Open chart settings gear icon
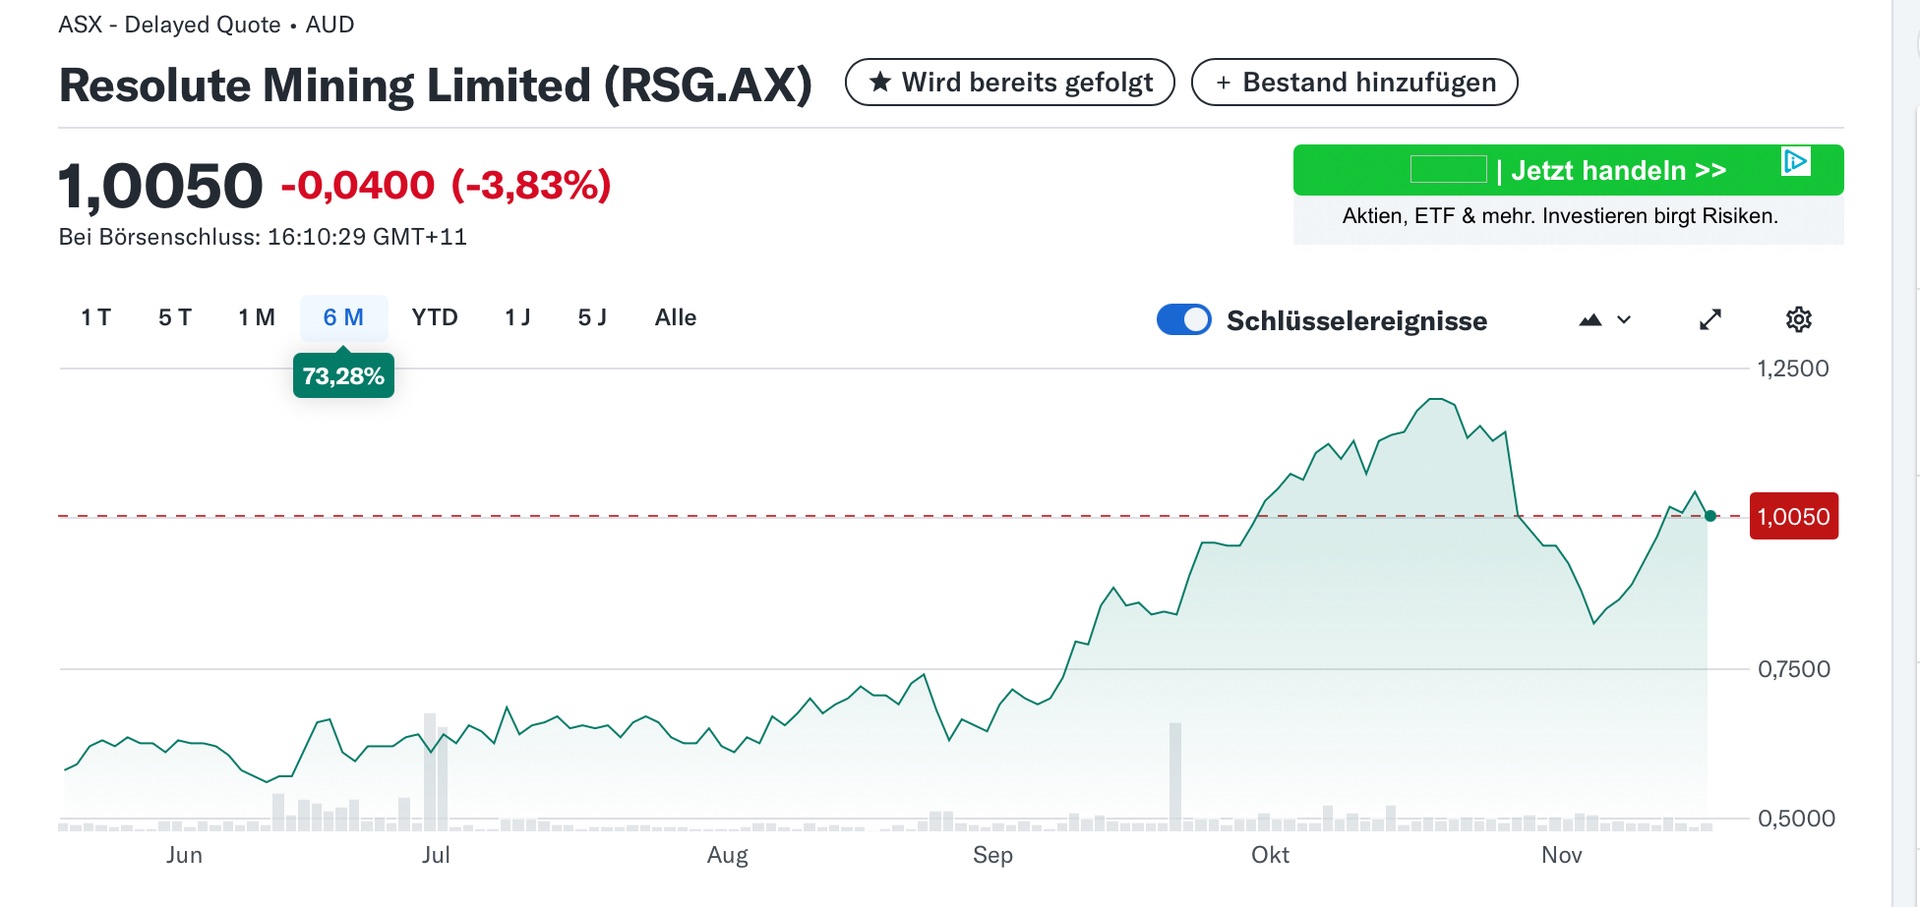Viewport: 1920px width, 907px height. click(x=1798, y=319)
